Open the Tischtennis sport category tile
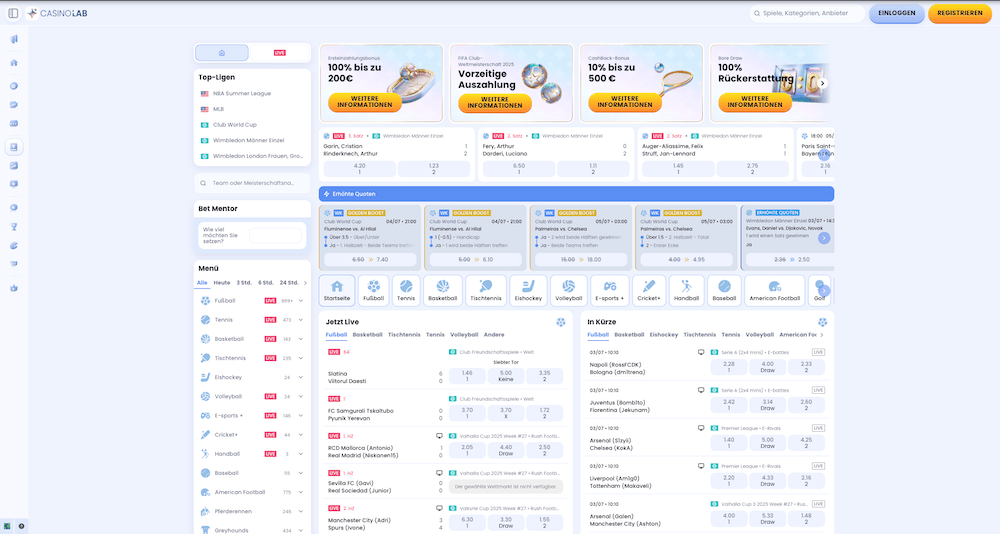 tap(485, 291)
